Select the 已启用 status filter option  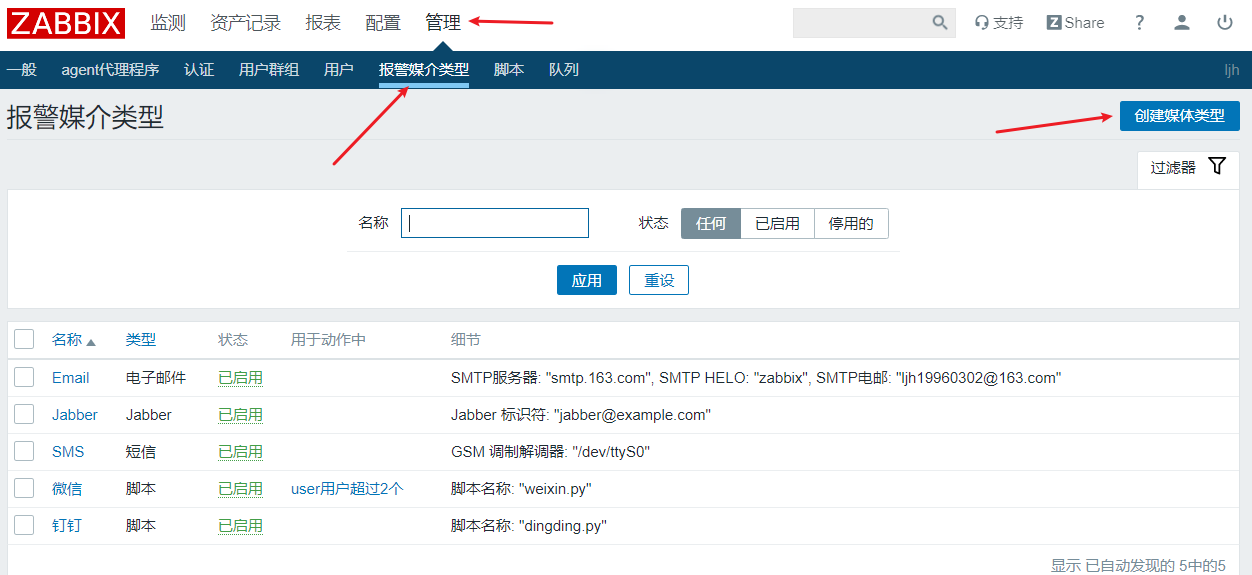[777, 224]
